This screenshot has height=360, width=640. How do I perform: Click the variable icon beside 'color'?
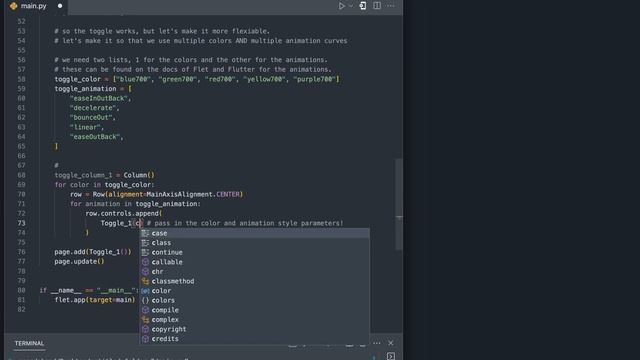145,291
